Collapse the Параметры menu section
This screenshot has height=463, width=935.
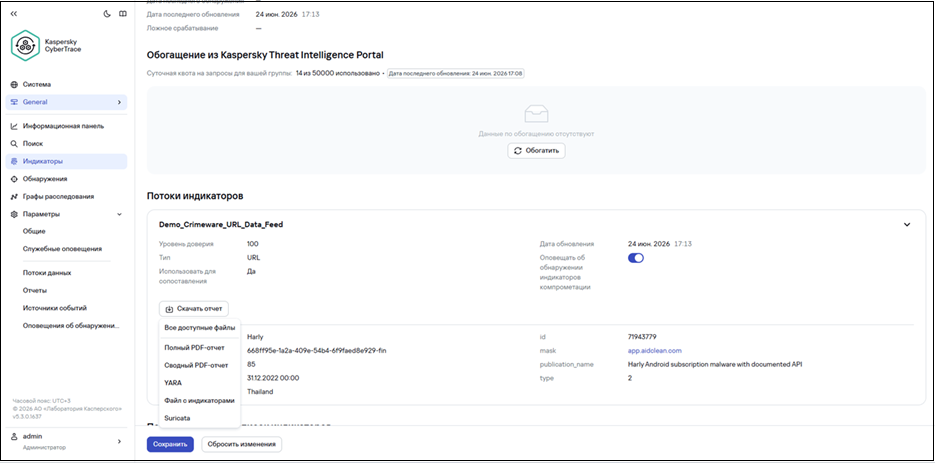coord(119,214)
